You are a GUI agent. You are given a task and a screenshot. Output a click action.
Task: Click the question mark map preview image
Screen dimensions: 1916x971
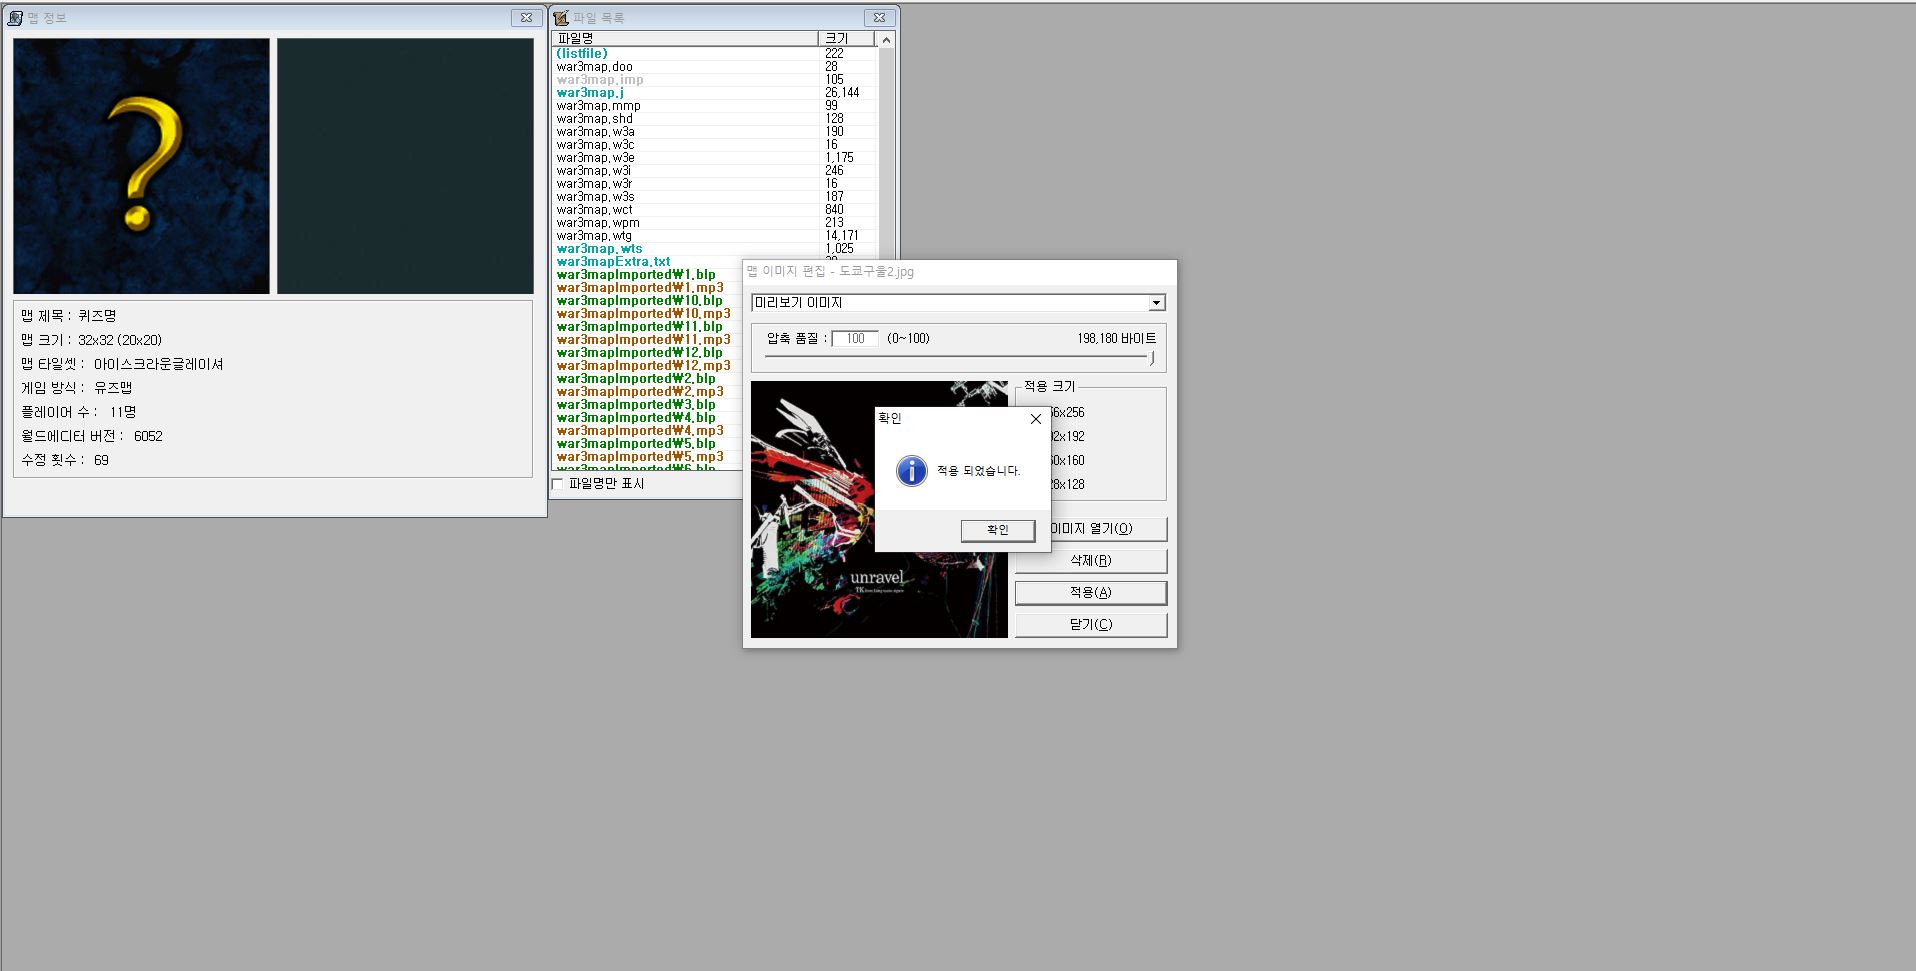tap(141, 166)
